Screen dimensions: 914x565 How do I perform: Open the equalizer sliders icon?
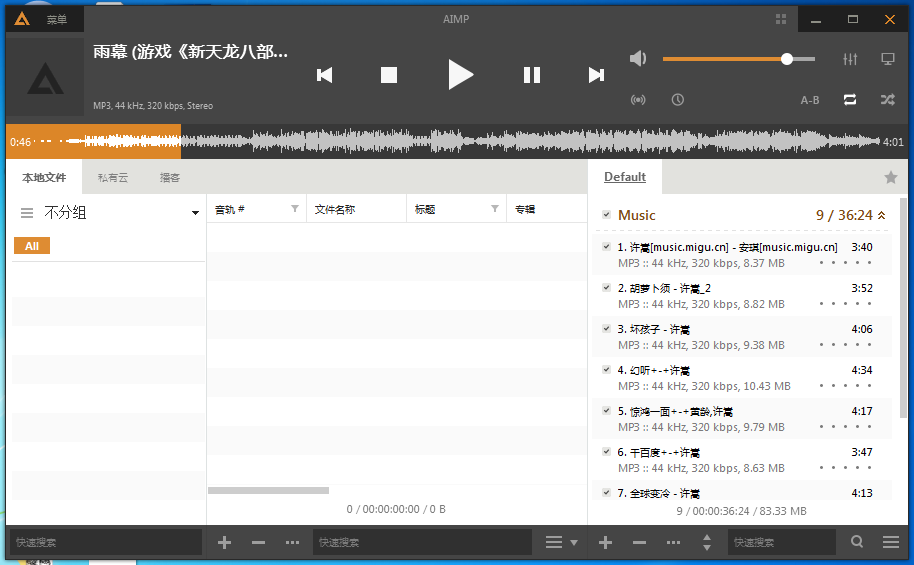click(850, 59)
